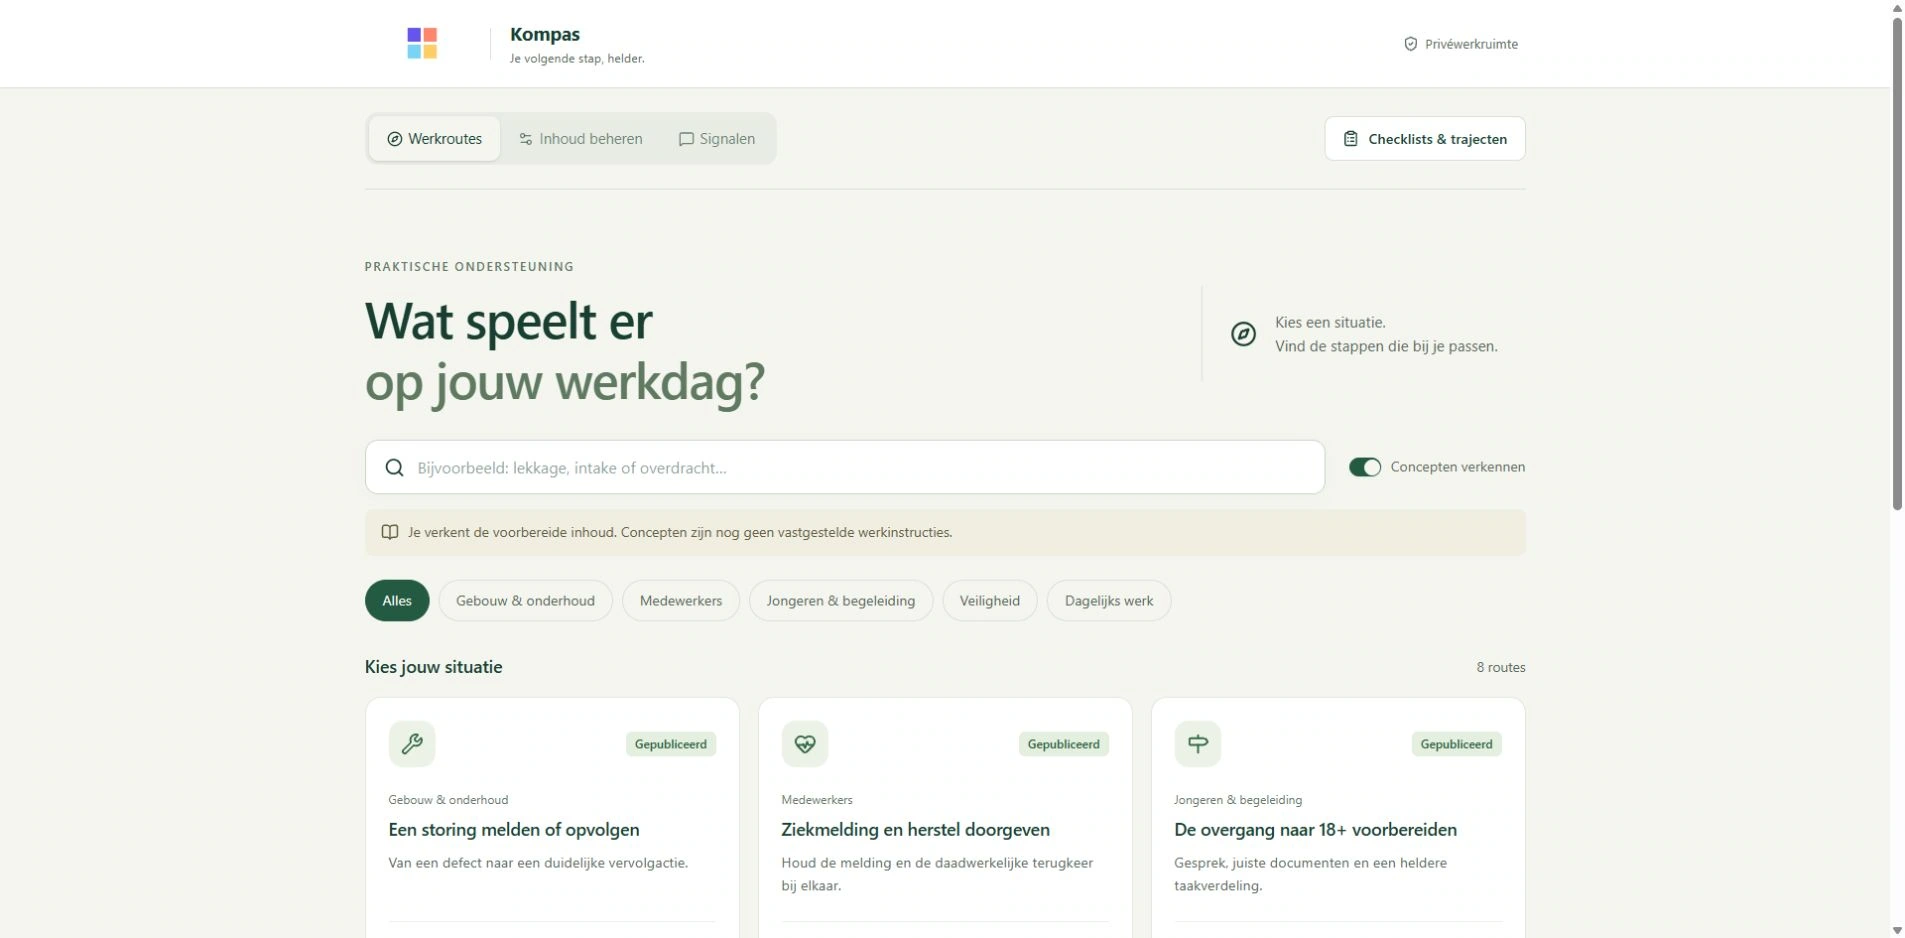Switch to the Inhoud beheren tab
Viewport: 1905px width, 938px height.
pos(581,139)
